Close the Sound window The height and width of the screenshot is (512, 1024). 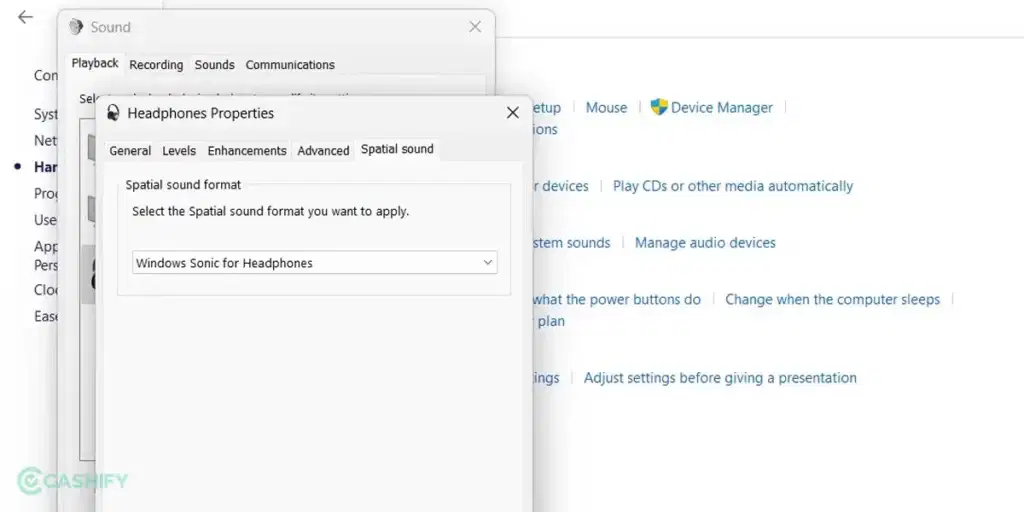pyautogui.click(x=475, y=27)
